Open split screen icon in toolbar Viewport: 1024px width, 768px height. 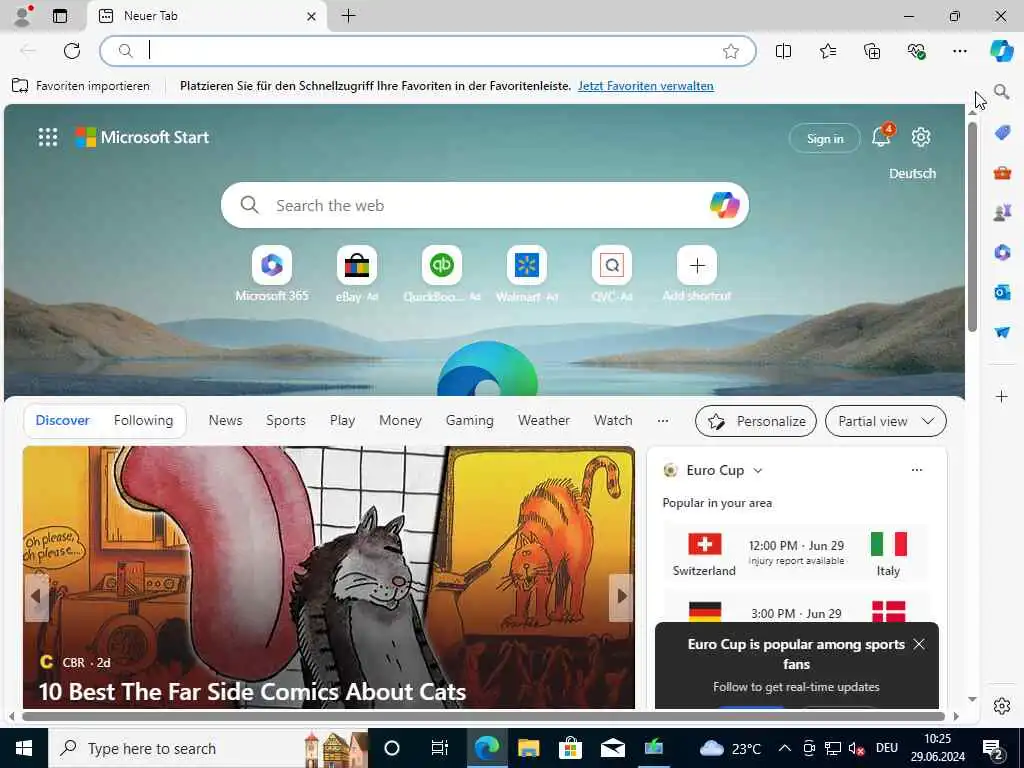point(783,51)
